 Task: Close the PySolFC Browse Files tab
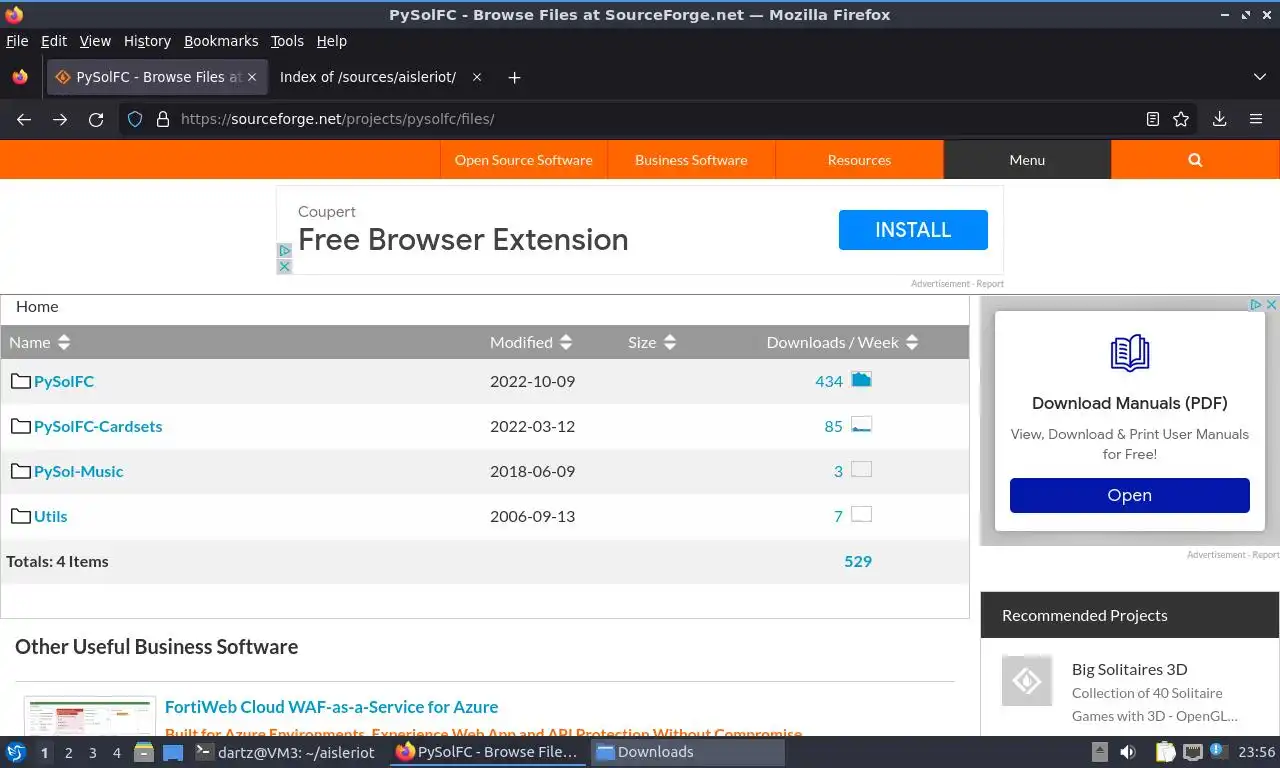click(x=252, y=77)
